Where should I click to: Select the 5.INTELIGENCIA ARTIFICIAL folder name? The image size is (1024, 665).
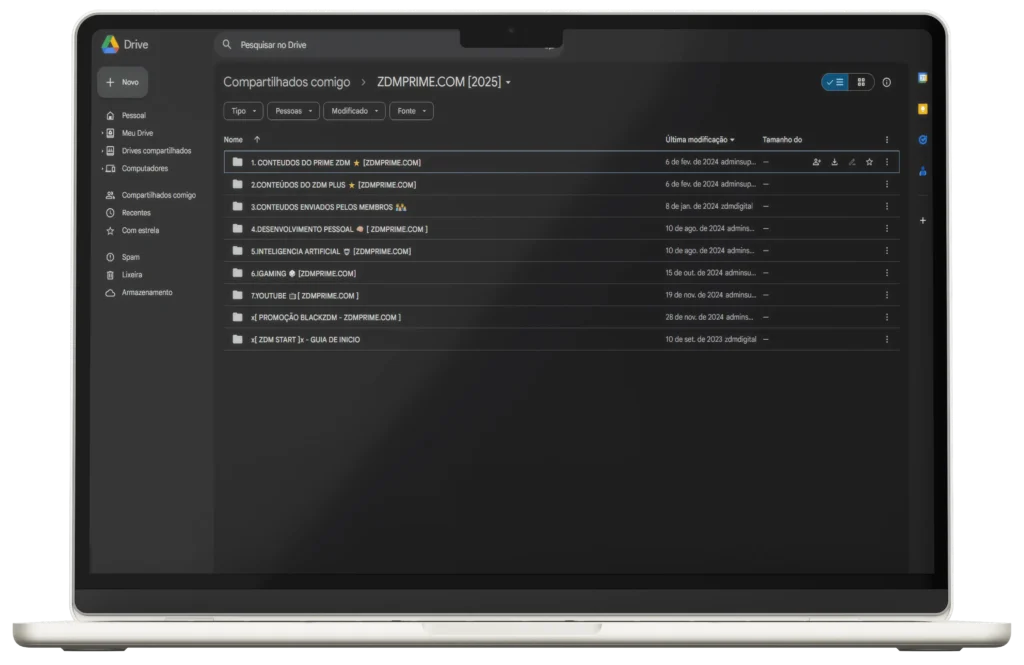pyautogui.click(x=331, y=251)
